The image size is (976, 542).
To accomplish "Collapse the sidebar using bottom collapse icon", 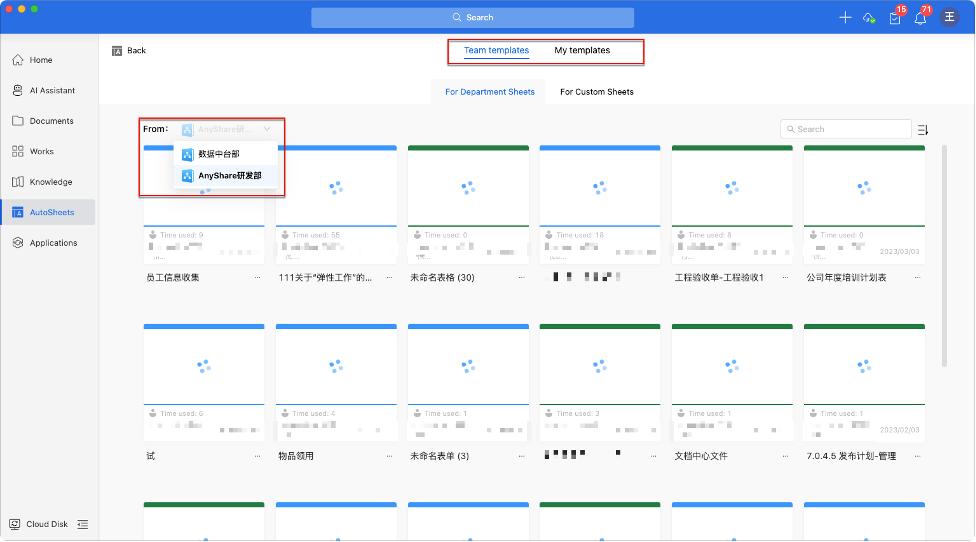I will tap(83, 524).
